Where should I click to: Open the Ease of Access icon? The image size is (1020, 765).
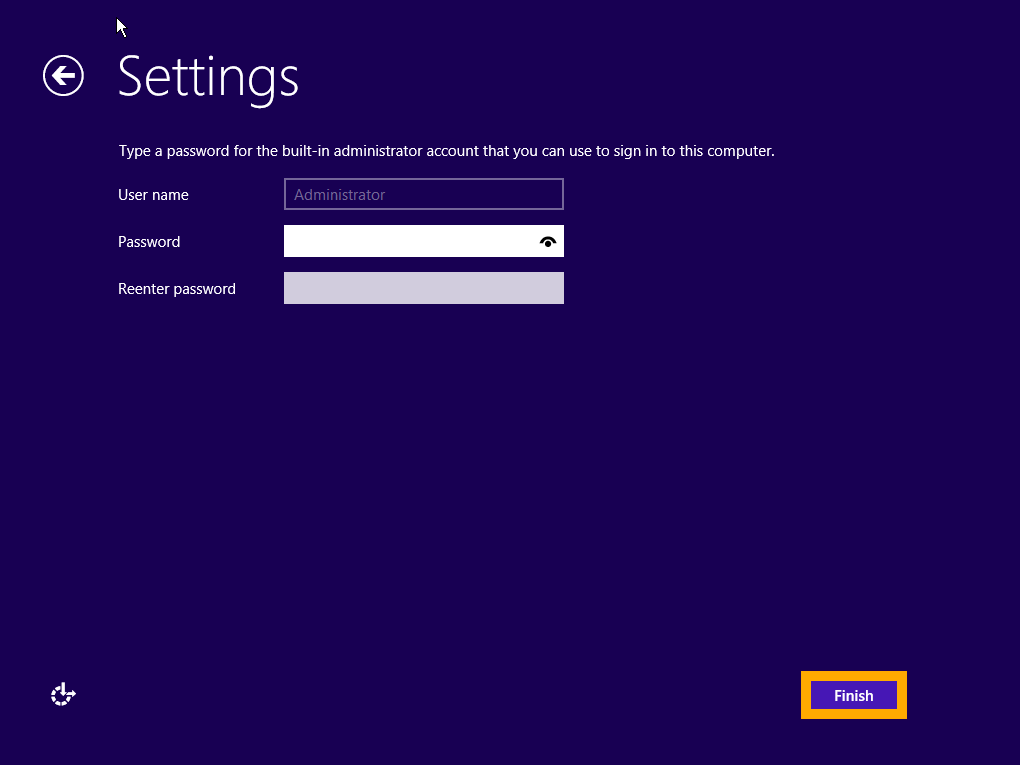(63, 695)
